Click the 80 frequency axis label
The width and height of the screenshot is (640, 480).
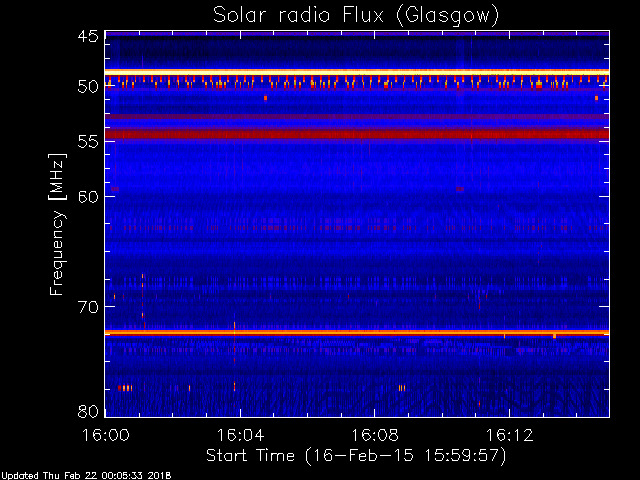click(x=88, y=411)
